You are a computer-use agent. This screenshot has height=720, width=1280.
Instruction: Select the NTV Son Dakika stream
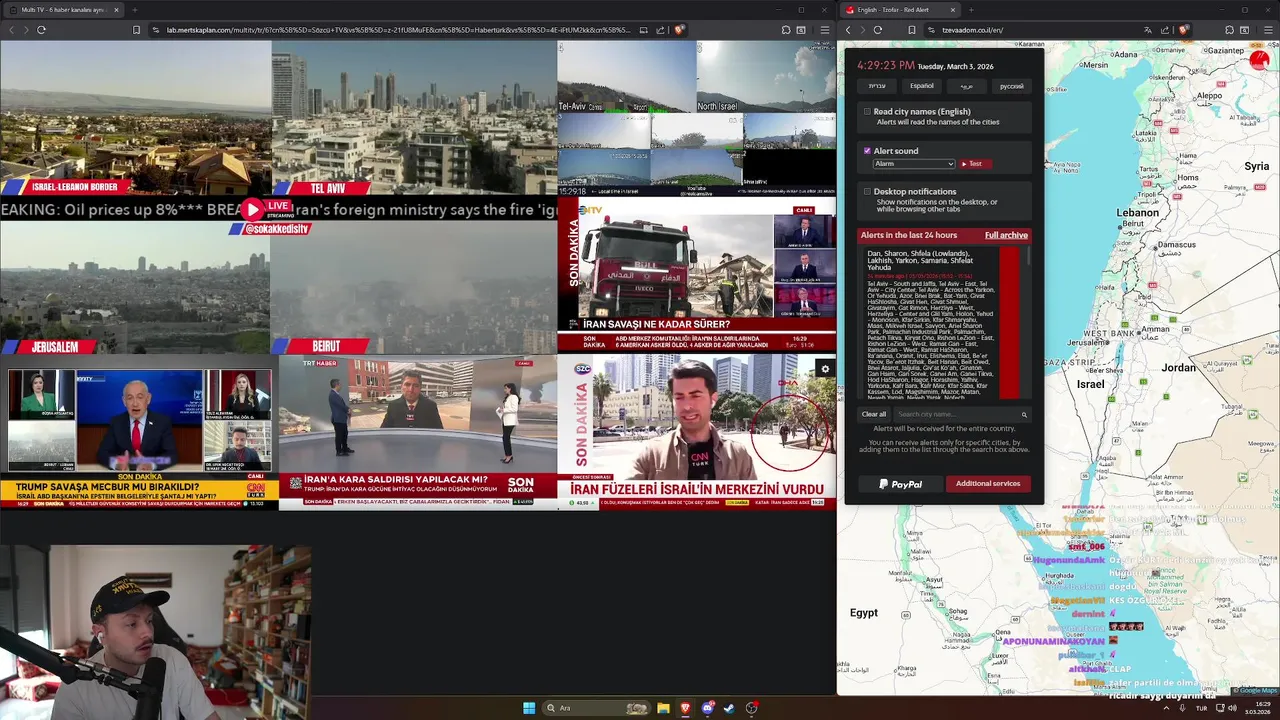pyautogui.click(x=696, y=274)
